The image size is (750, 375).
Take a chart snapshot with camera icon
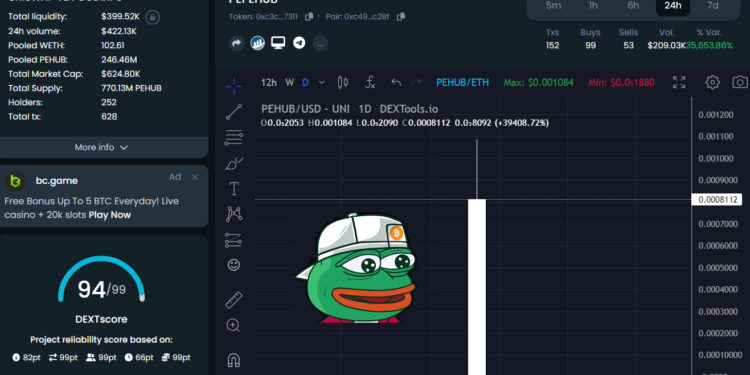pyautogui.click(x=740, y=82)
